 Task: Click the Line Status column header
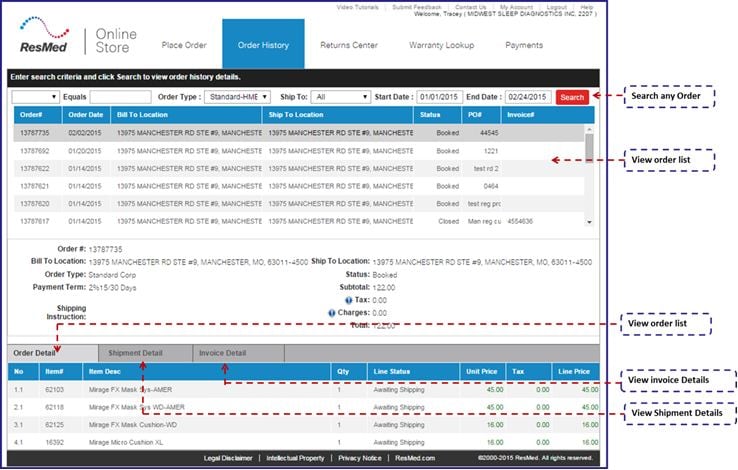(413, 372)
